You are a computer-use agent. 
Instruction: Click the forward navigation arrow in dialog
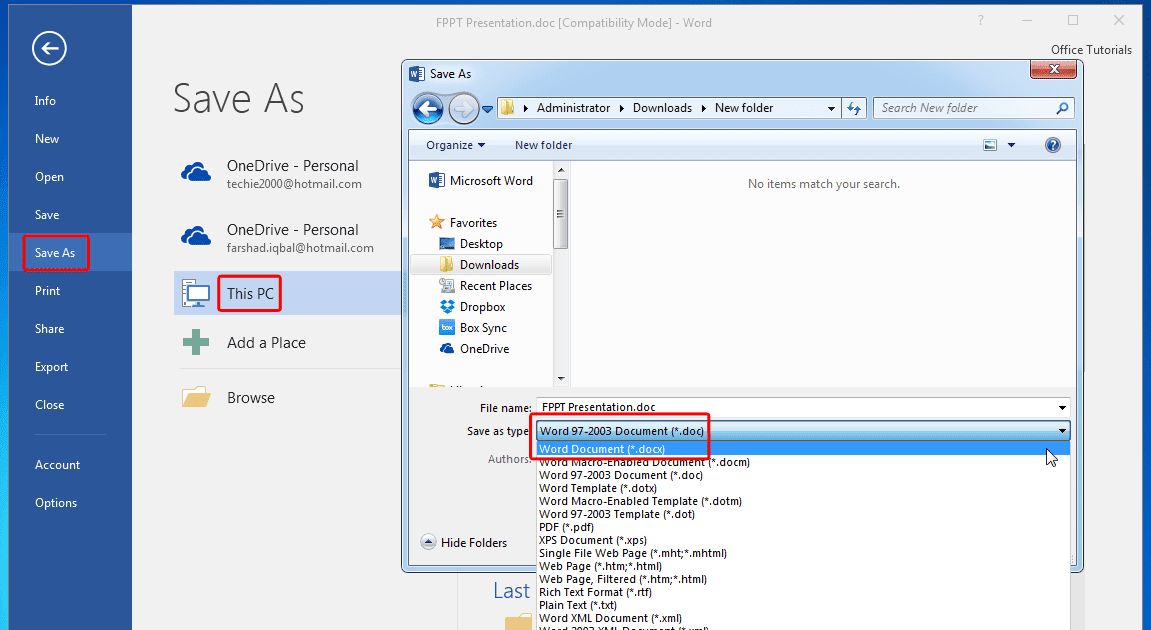click(462, 109)
